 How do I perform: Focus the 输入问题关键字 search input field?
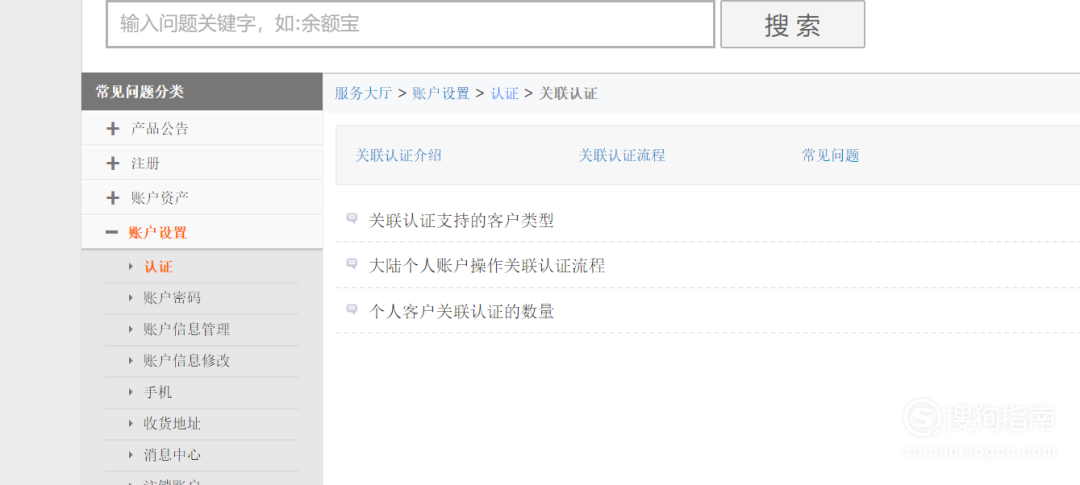(410, 24)
